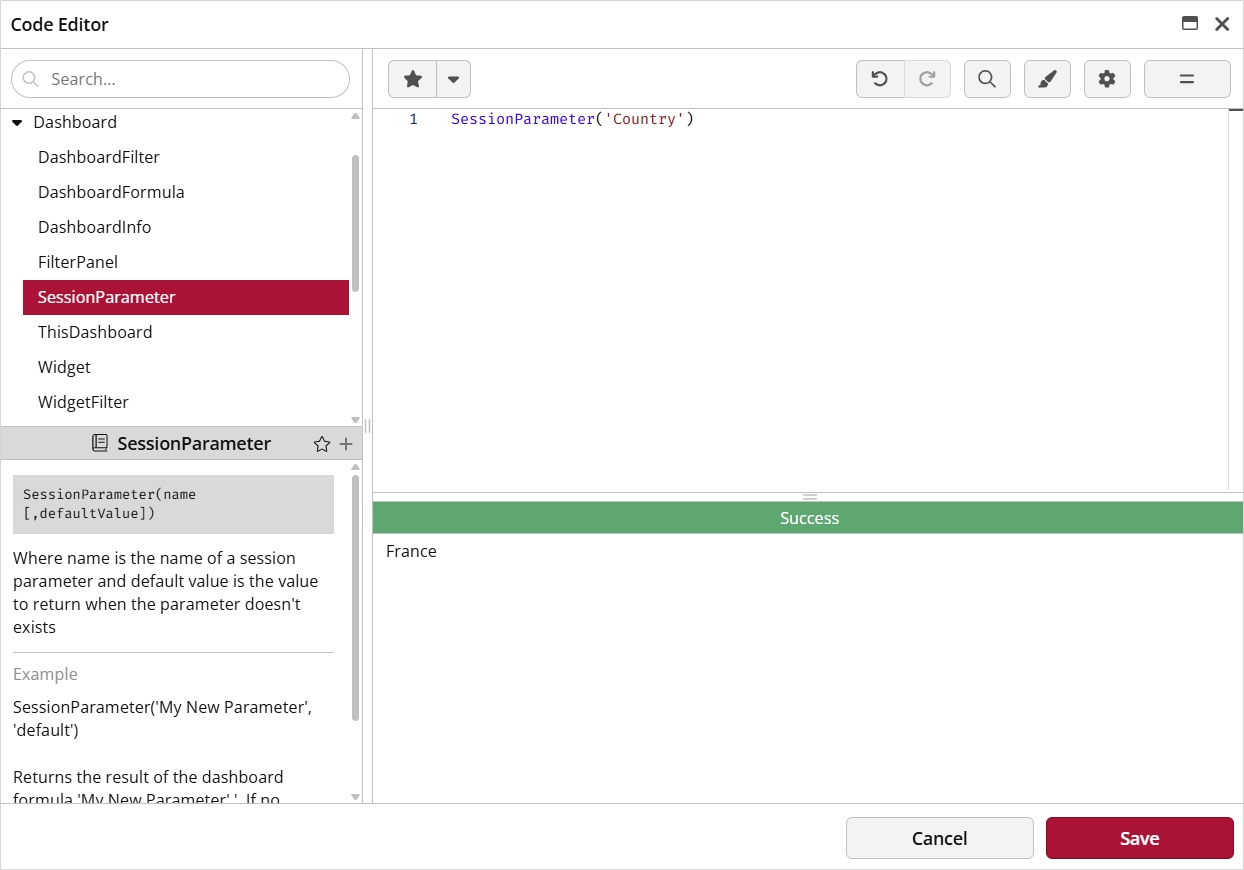Click the Search functions input field
Viewport: 1244px width, 870px height.
190,79
